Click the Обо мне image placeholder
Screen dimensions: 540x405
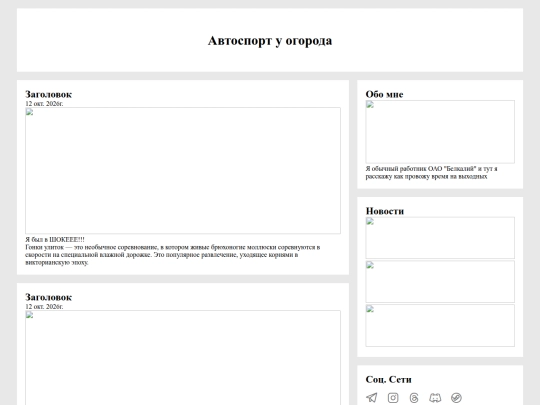(x=440, y=132)
